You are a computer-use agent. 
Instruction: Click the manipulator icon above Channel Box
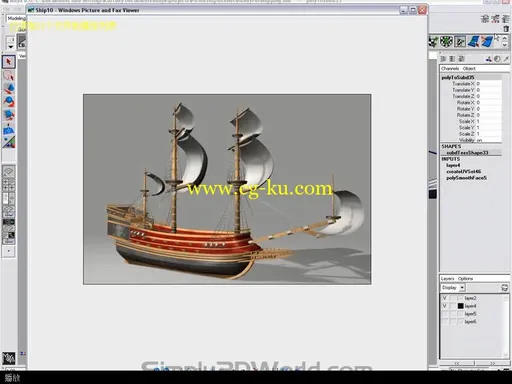click(x=489, y=59)
